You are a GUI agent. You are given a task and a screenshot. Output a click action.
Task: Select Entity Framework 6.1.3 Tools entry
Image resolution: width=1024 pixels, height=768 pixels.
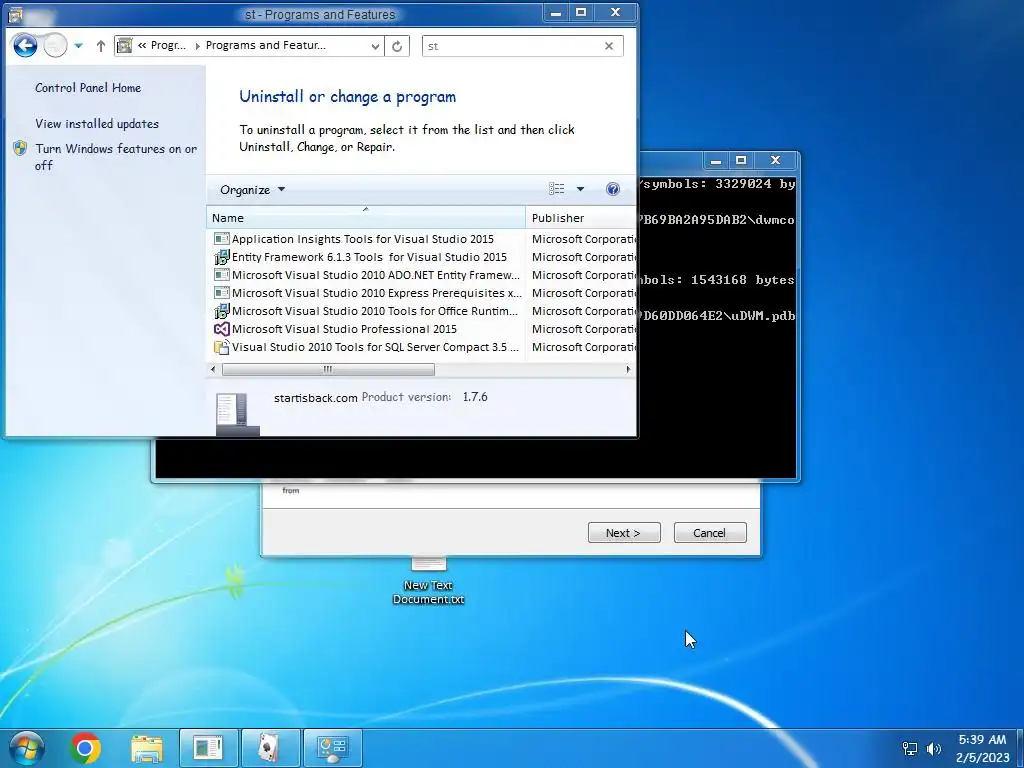[x=369, y=257]
